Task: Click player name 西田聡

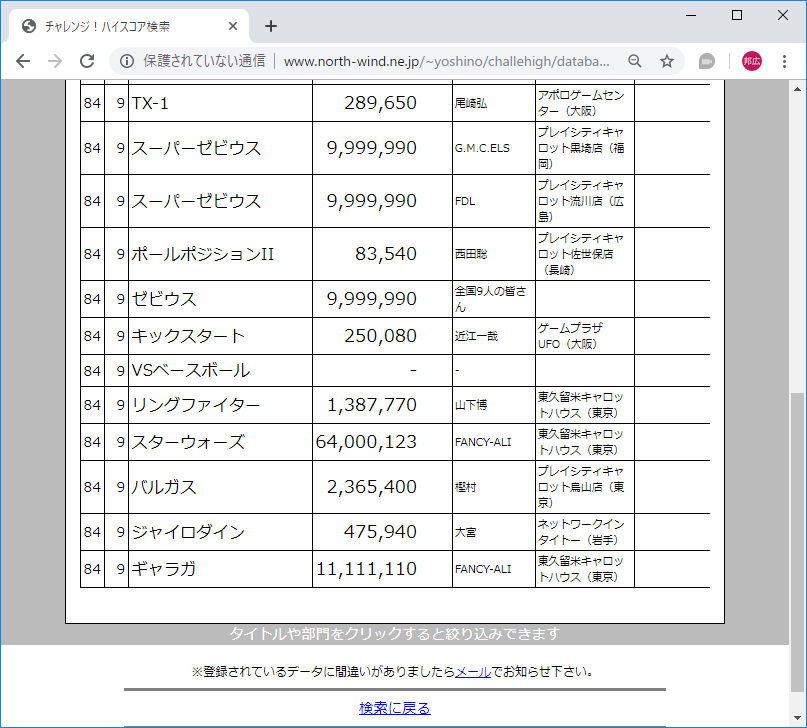Action: (471, 254)
